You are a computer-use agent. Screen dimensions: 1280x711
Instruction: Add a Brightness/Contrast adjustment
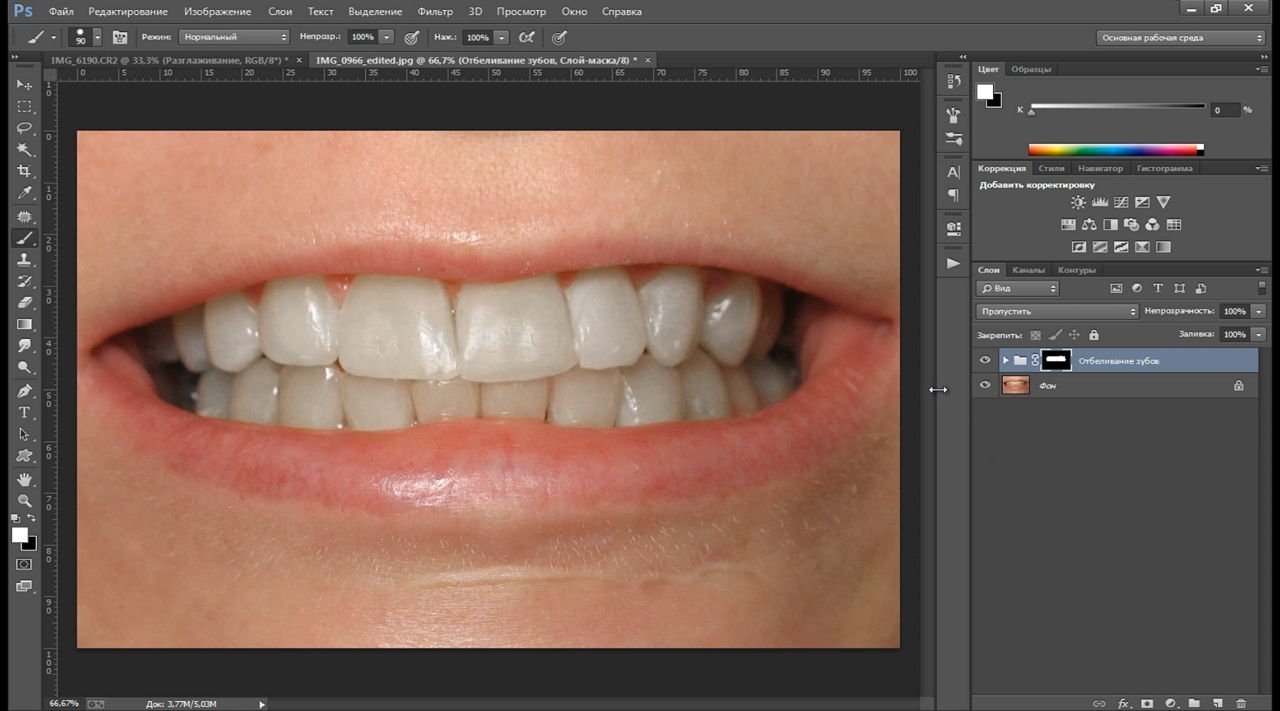point(1078,203)
